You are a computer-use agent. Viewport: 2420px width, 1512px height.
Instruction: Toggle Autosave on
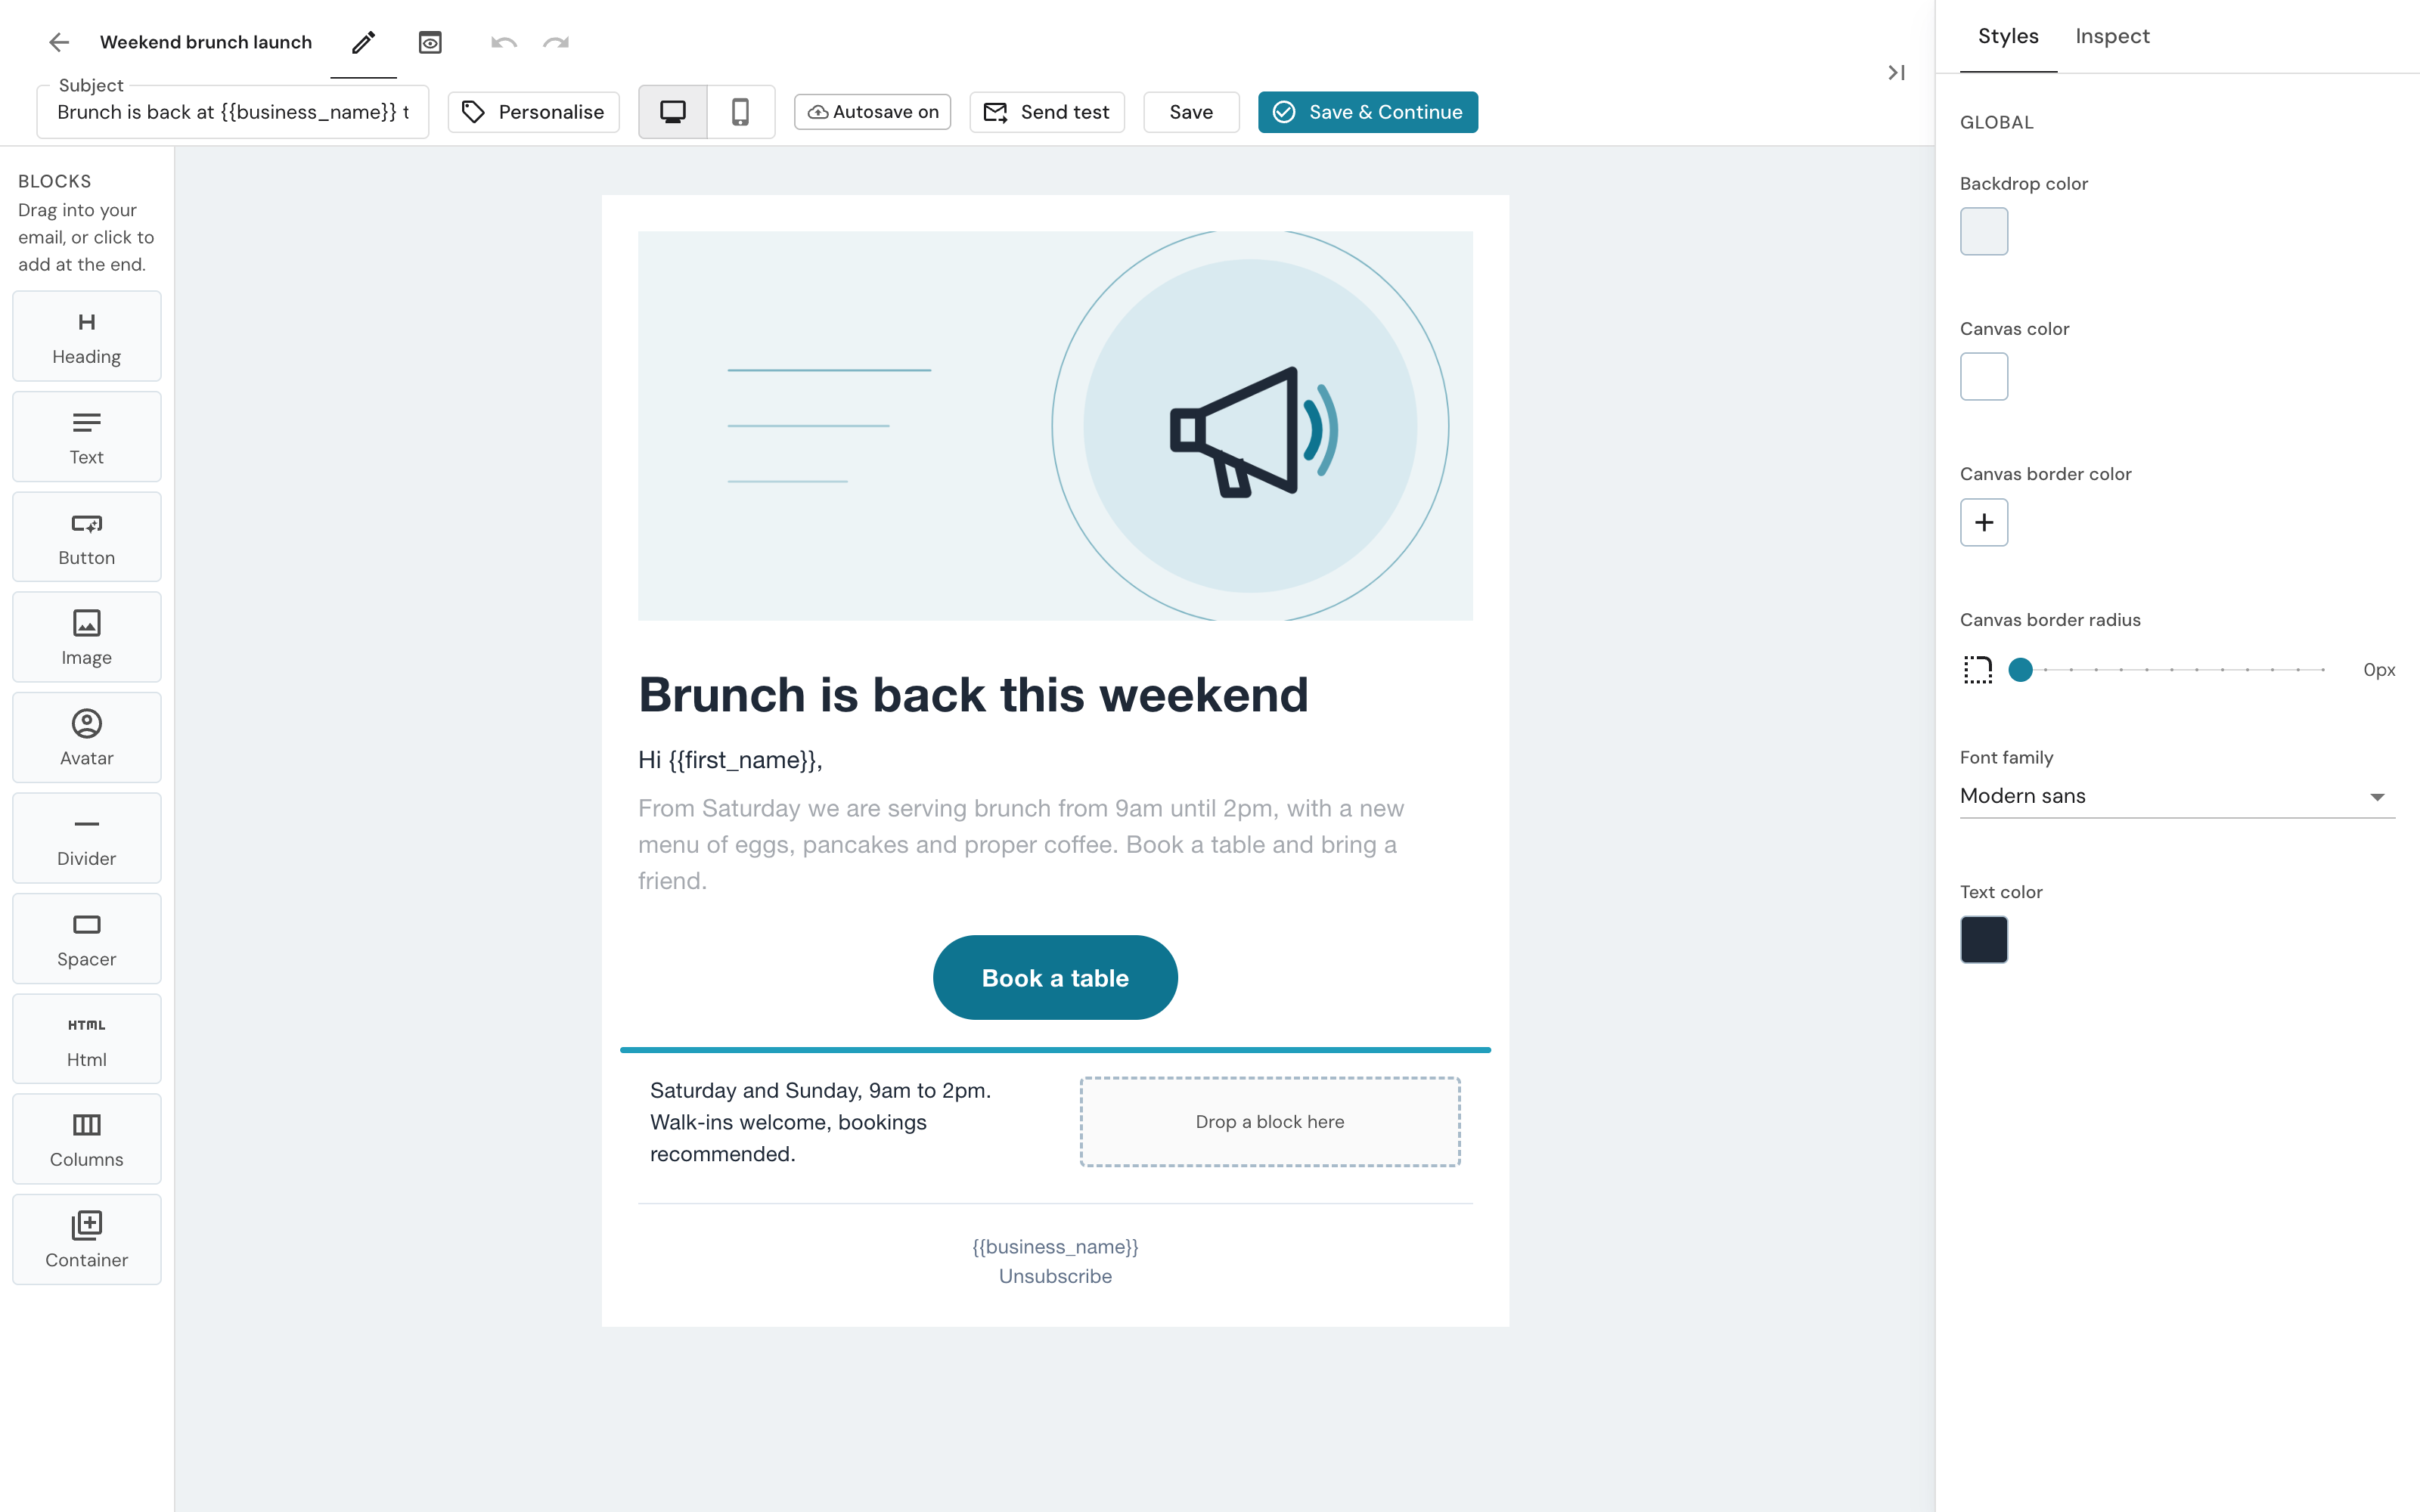[x=873, y=112]
